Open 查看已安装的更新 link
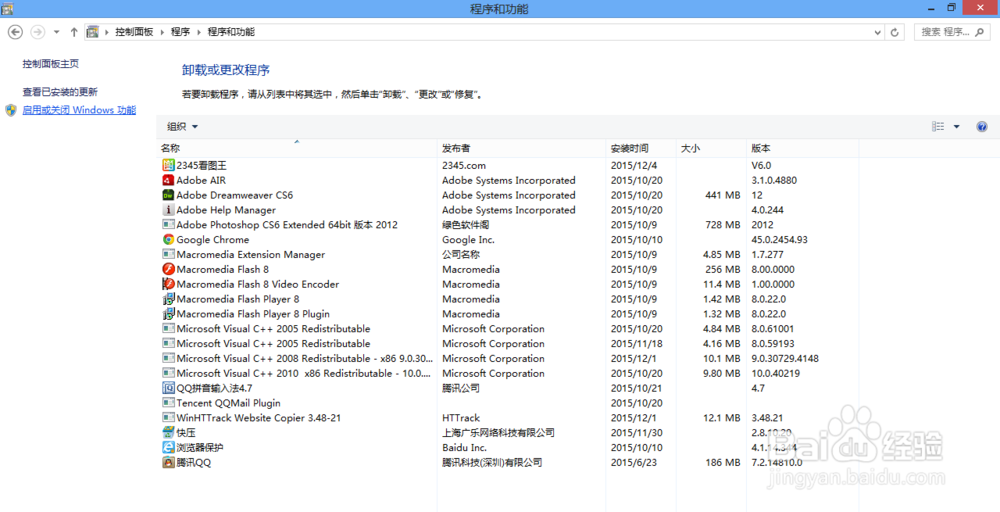The height and width of the screenshot is (512, 1000). click(60, 92)
